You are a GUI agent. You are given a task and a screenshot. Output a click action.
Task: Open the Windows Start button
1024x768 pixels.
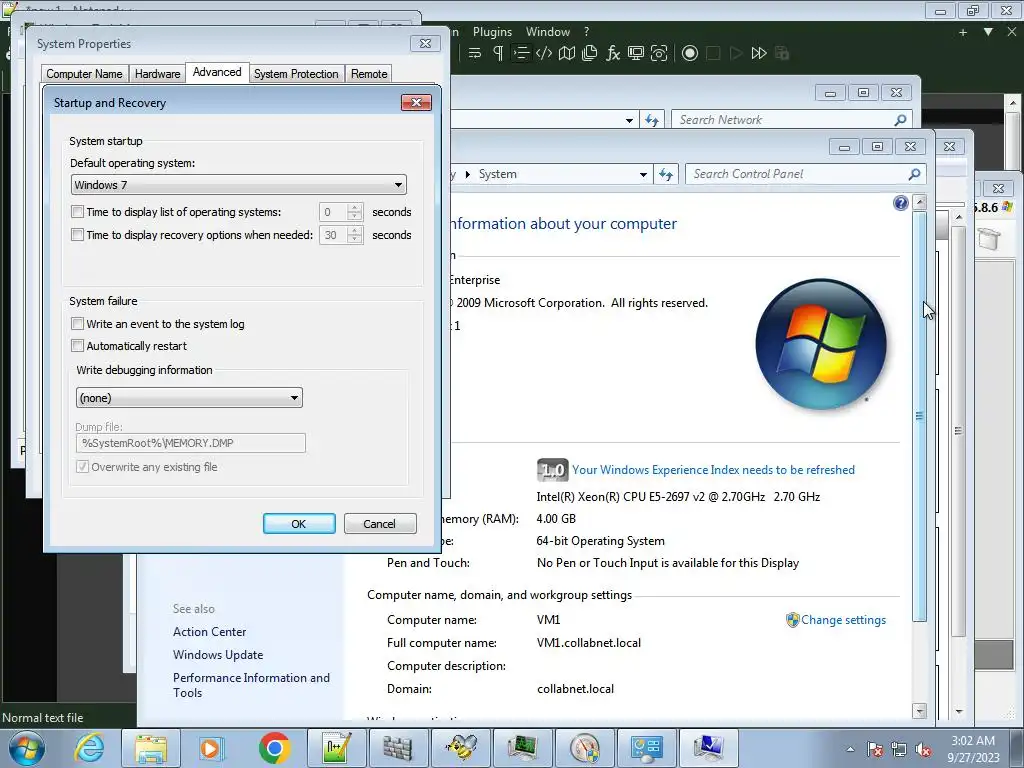[26, 748]
